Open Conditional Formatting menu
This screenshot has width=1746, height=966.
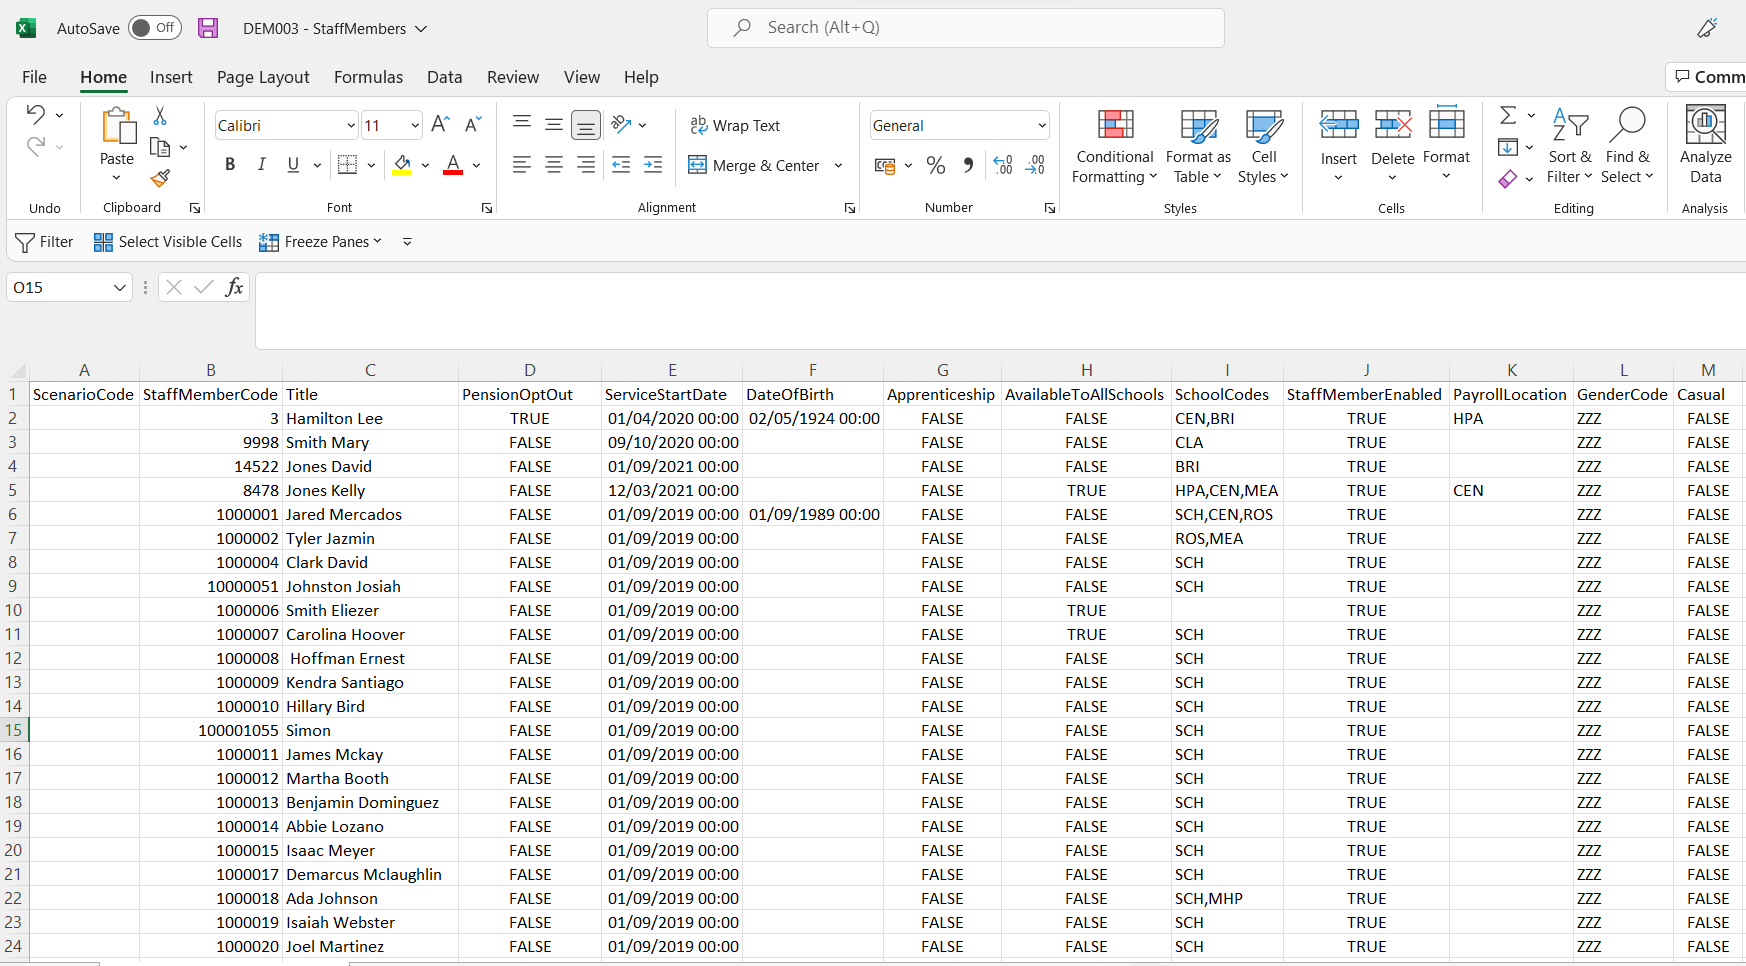click(x=1115, y=146)
